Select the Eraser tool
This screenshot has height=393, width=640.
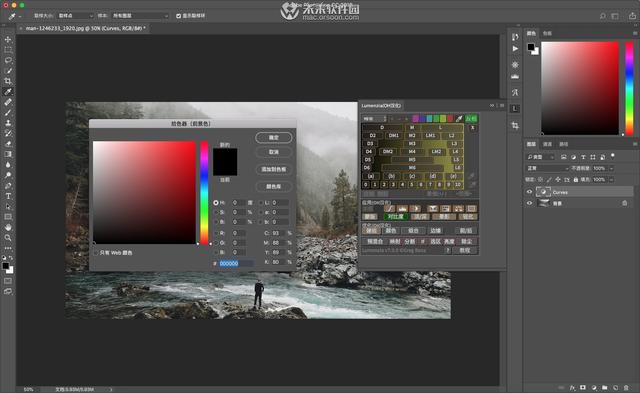click(x=8, y=144)
